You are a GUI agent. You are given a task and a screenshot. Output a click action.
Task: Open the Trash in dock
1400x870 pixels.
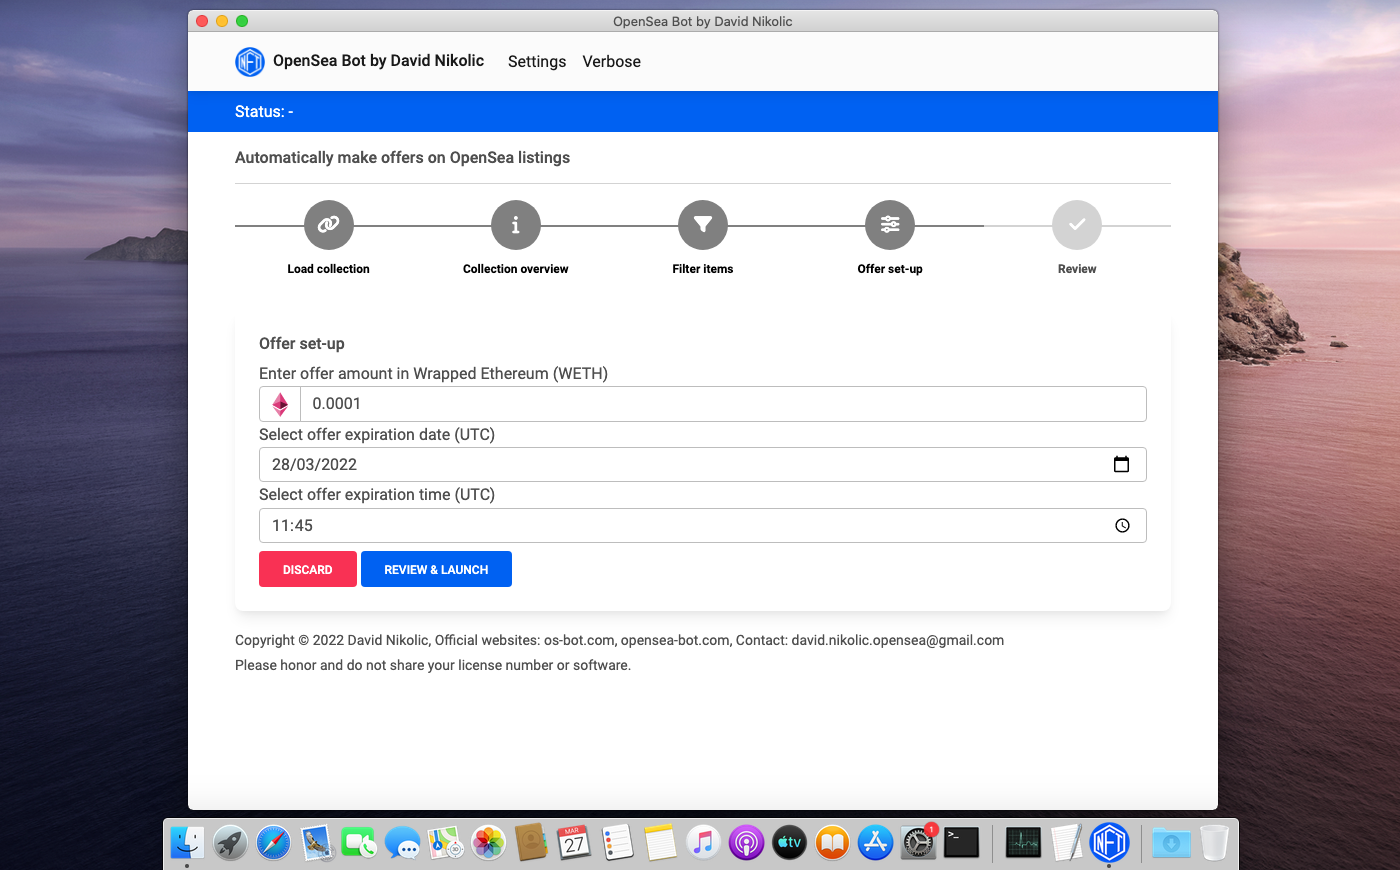click(x=1214, y=843)
